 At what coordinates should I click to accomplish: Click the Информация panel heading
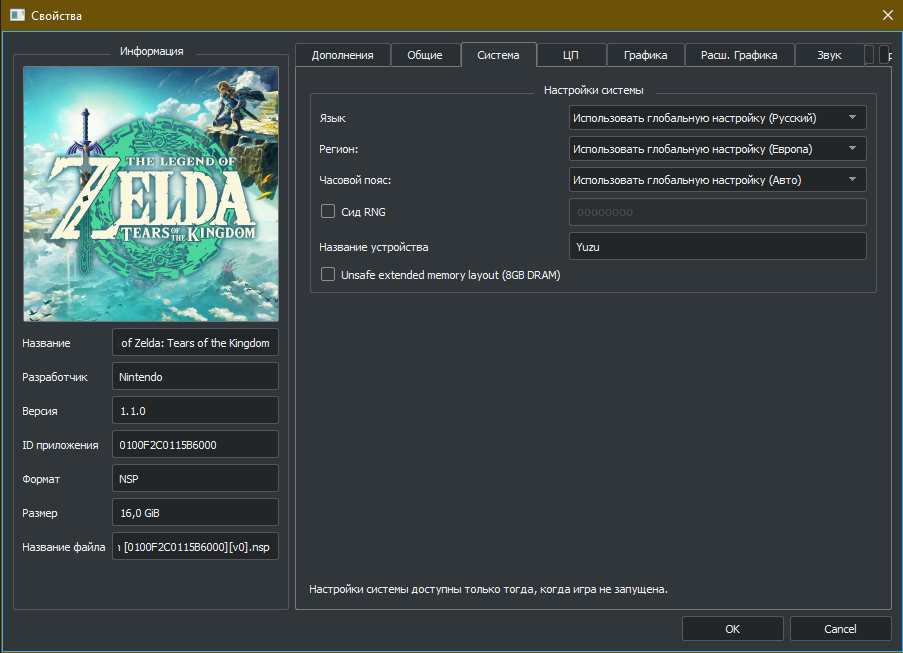[x=151, y=51]
